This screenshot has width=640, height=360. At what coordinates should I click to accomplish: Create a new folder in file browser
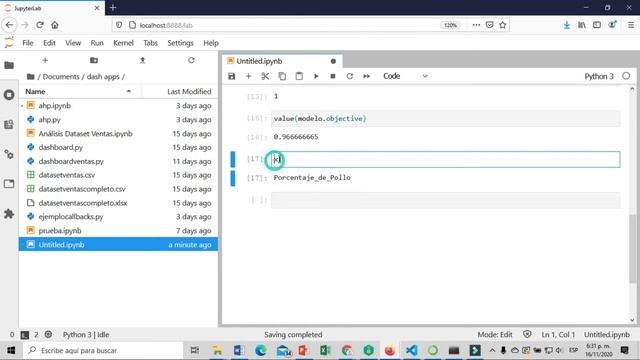click(94, 60)
